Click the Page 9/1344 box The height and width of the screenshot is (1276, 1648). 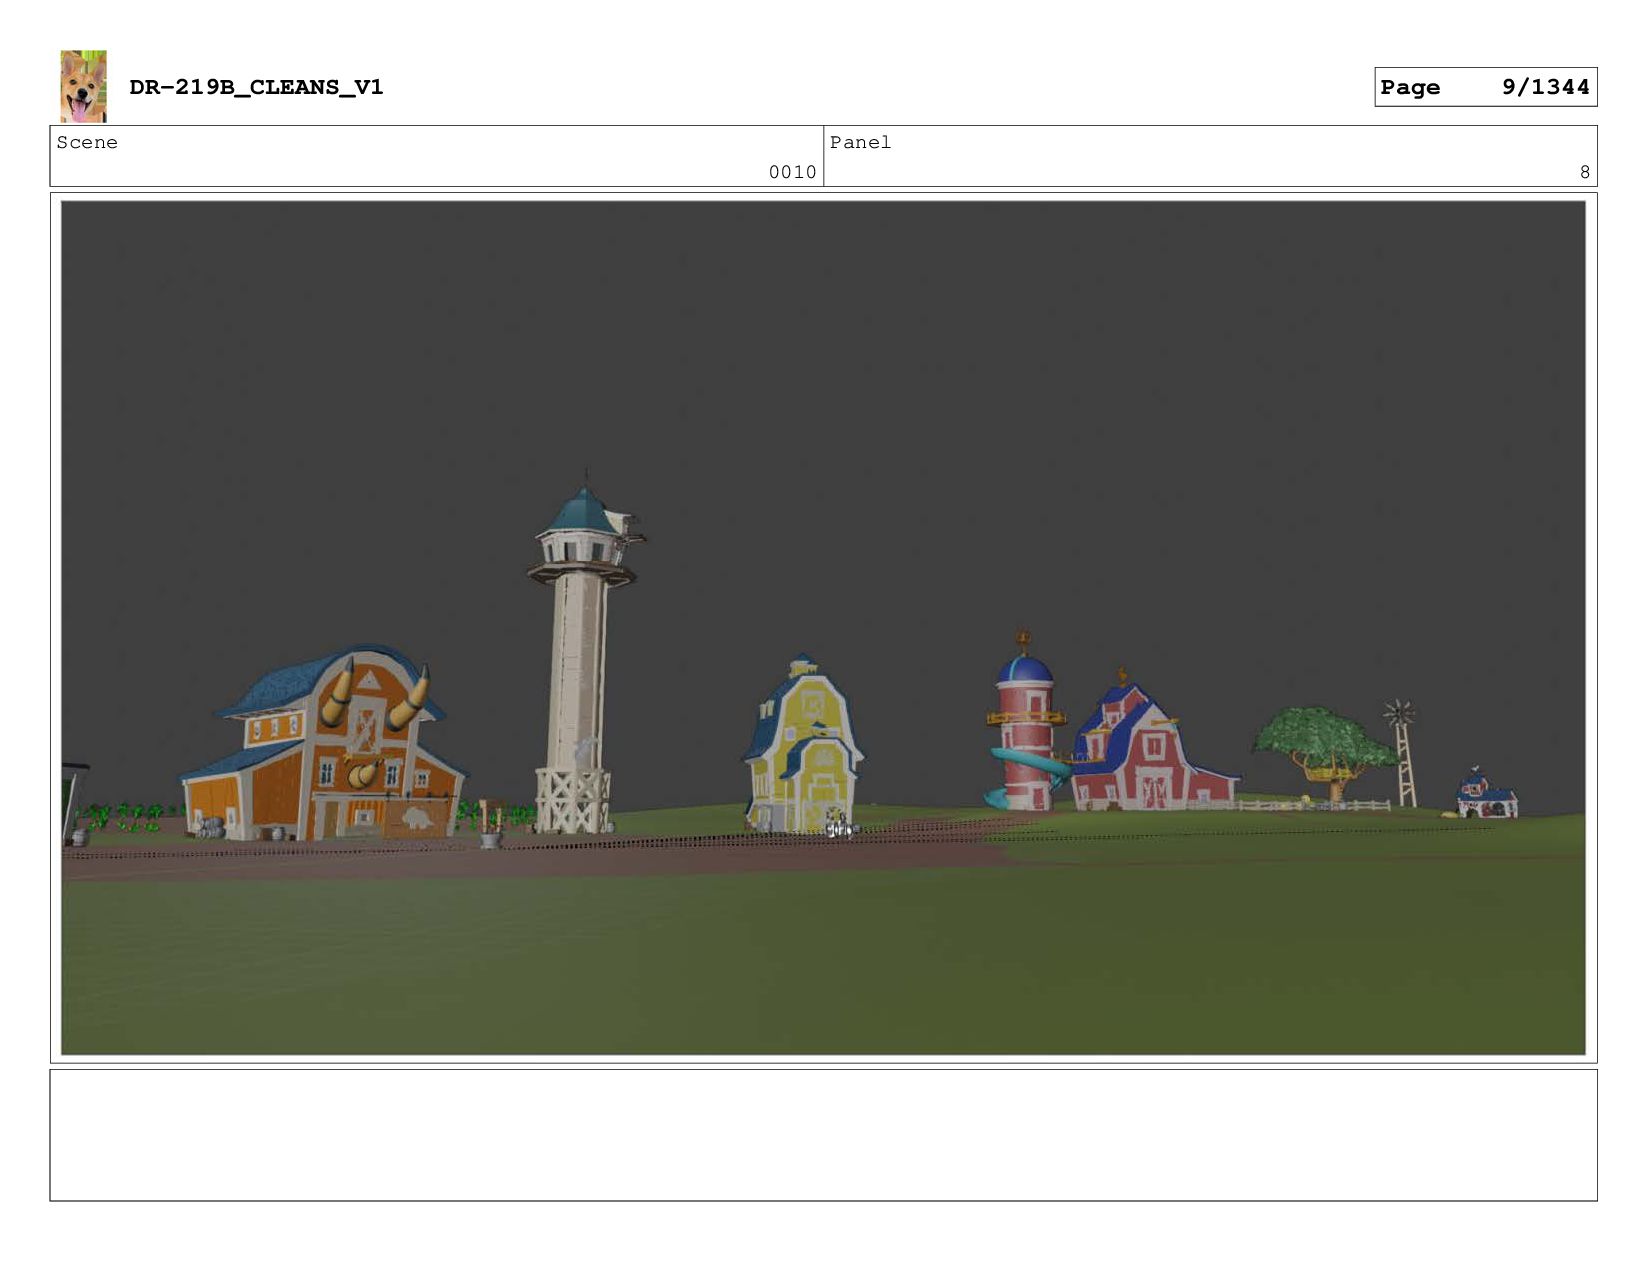(1485, 87)
